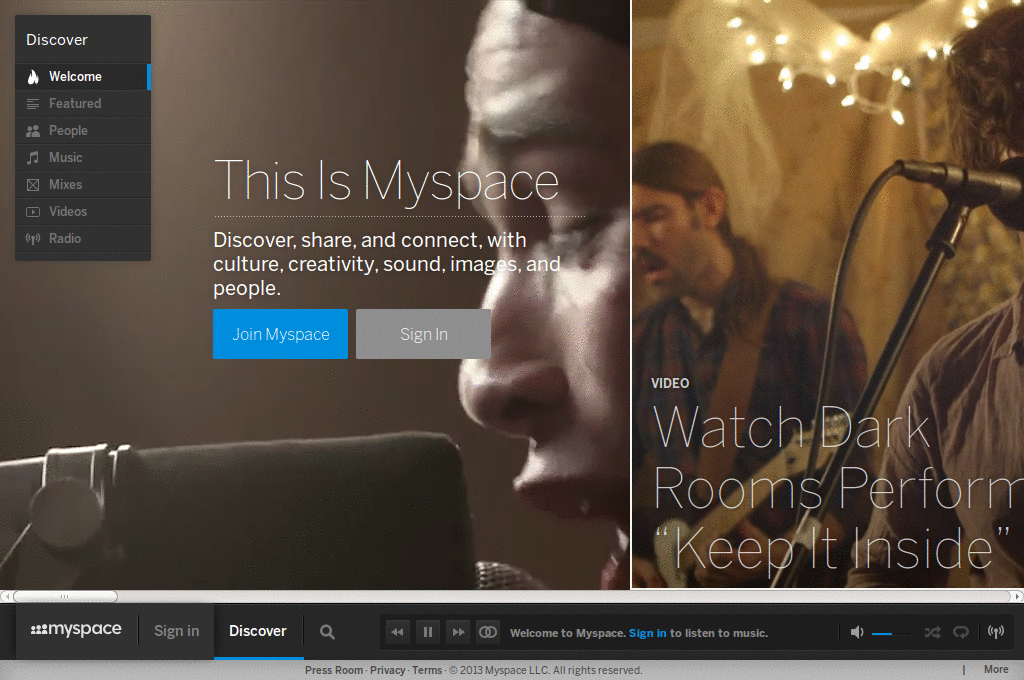Click the blue Join Myspace button

click(280, 334)
